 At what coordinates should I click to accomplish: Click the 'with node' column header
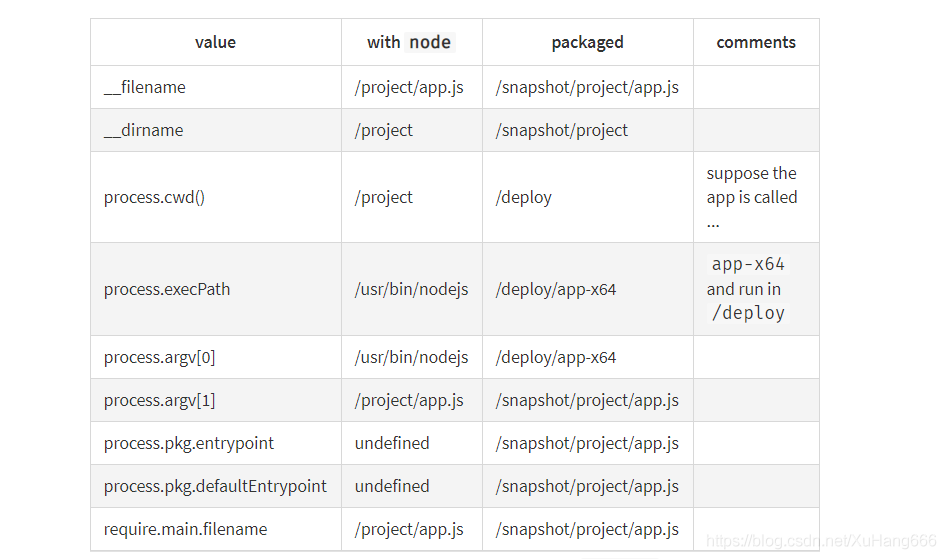[411, 42]
